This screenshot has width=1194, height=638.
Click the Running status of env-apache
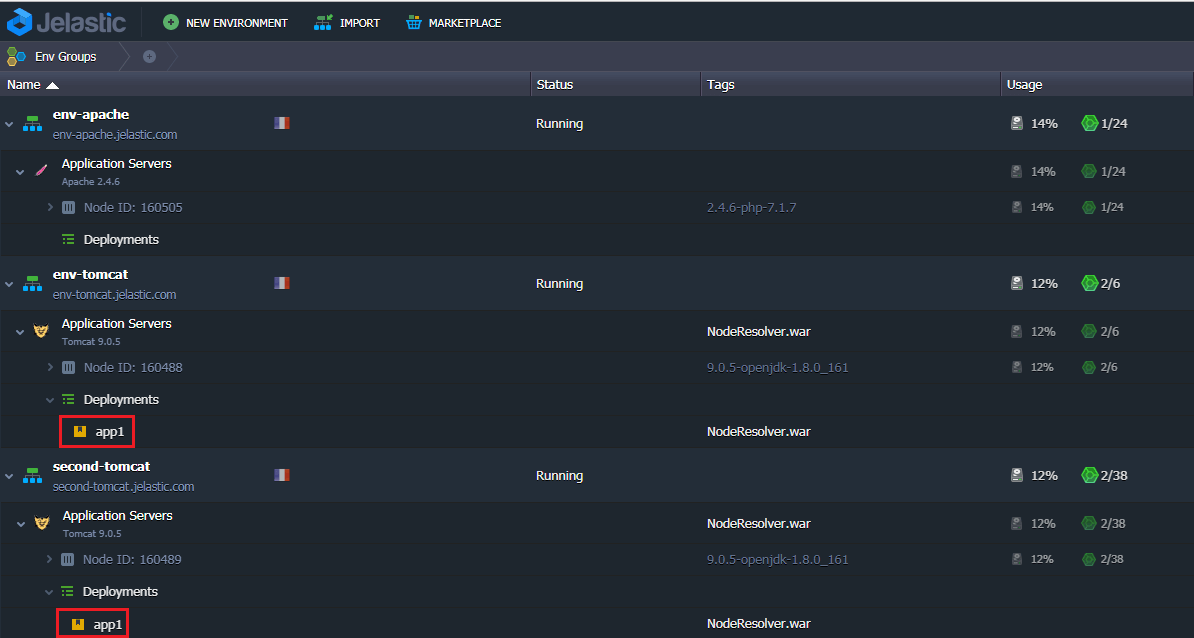[x=560, y=123]
